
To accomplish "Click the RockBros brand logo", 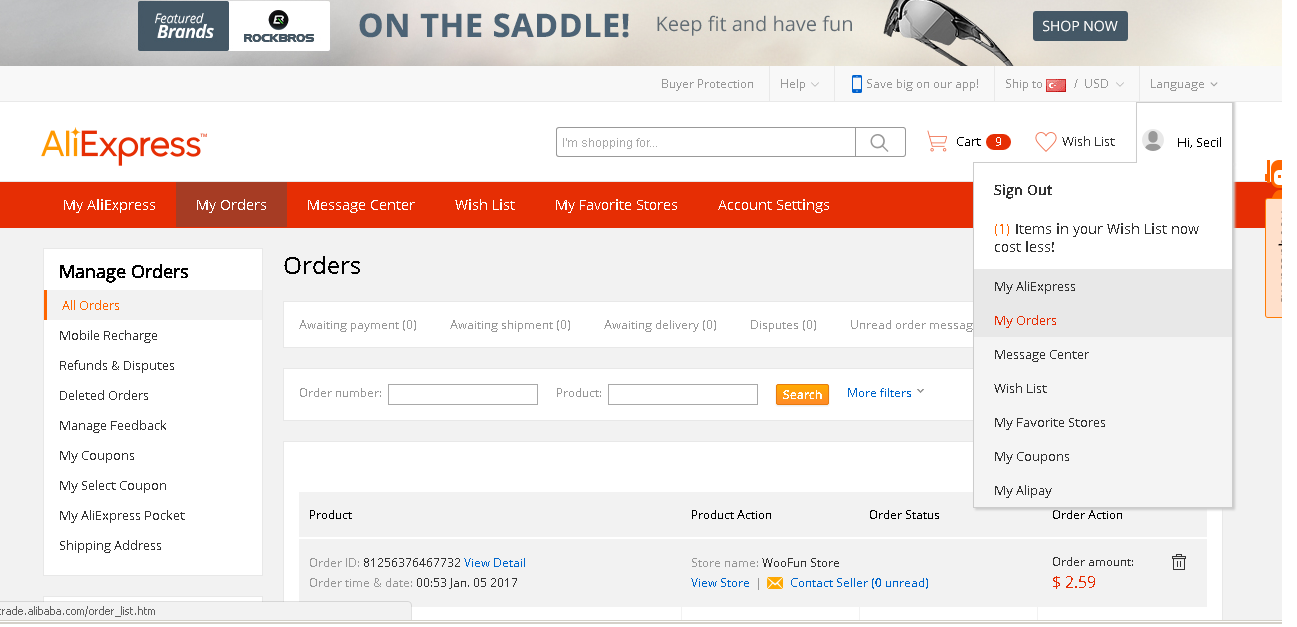I will pos(279,26).
